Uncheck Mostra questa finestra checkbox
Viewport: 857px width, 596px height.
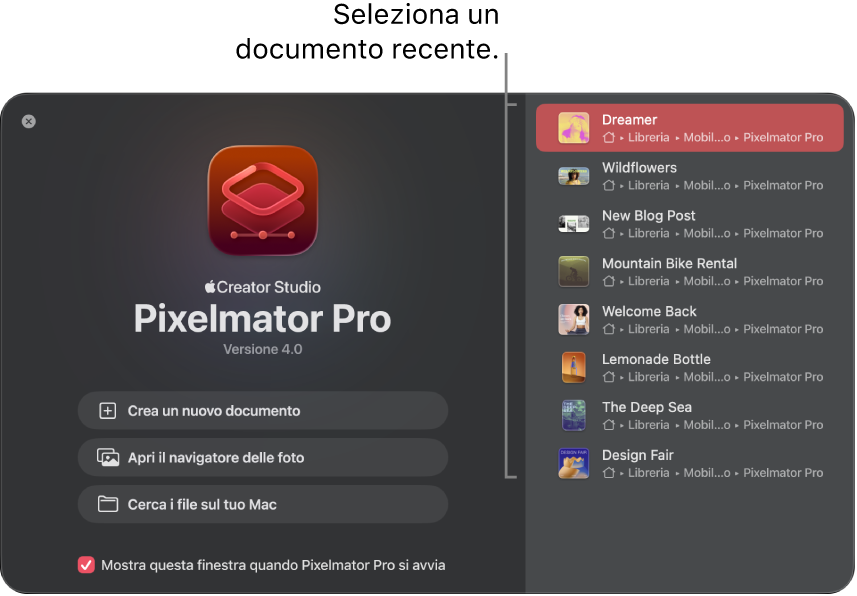(86, 565)
